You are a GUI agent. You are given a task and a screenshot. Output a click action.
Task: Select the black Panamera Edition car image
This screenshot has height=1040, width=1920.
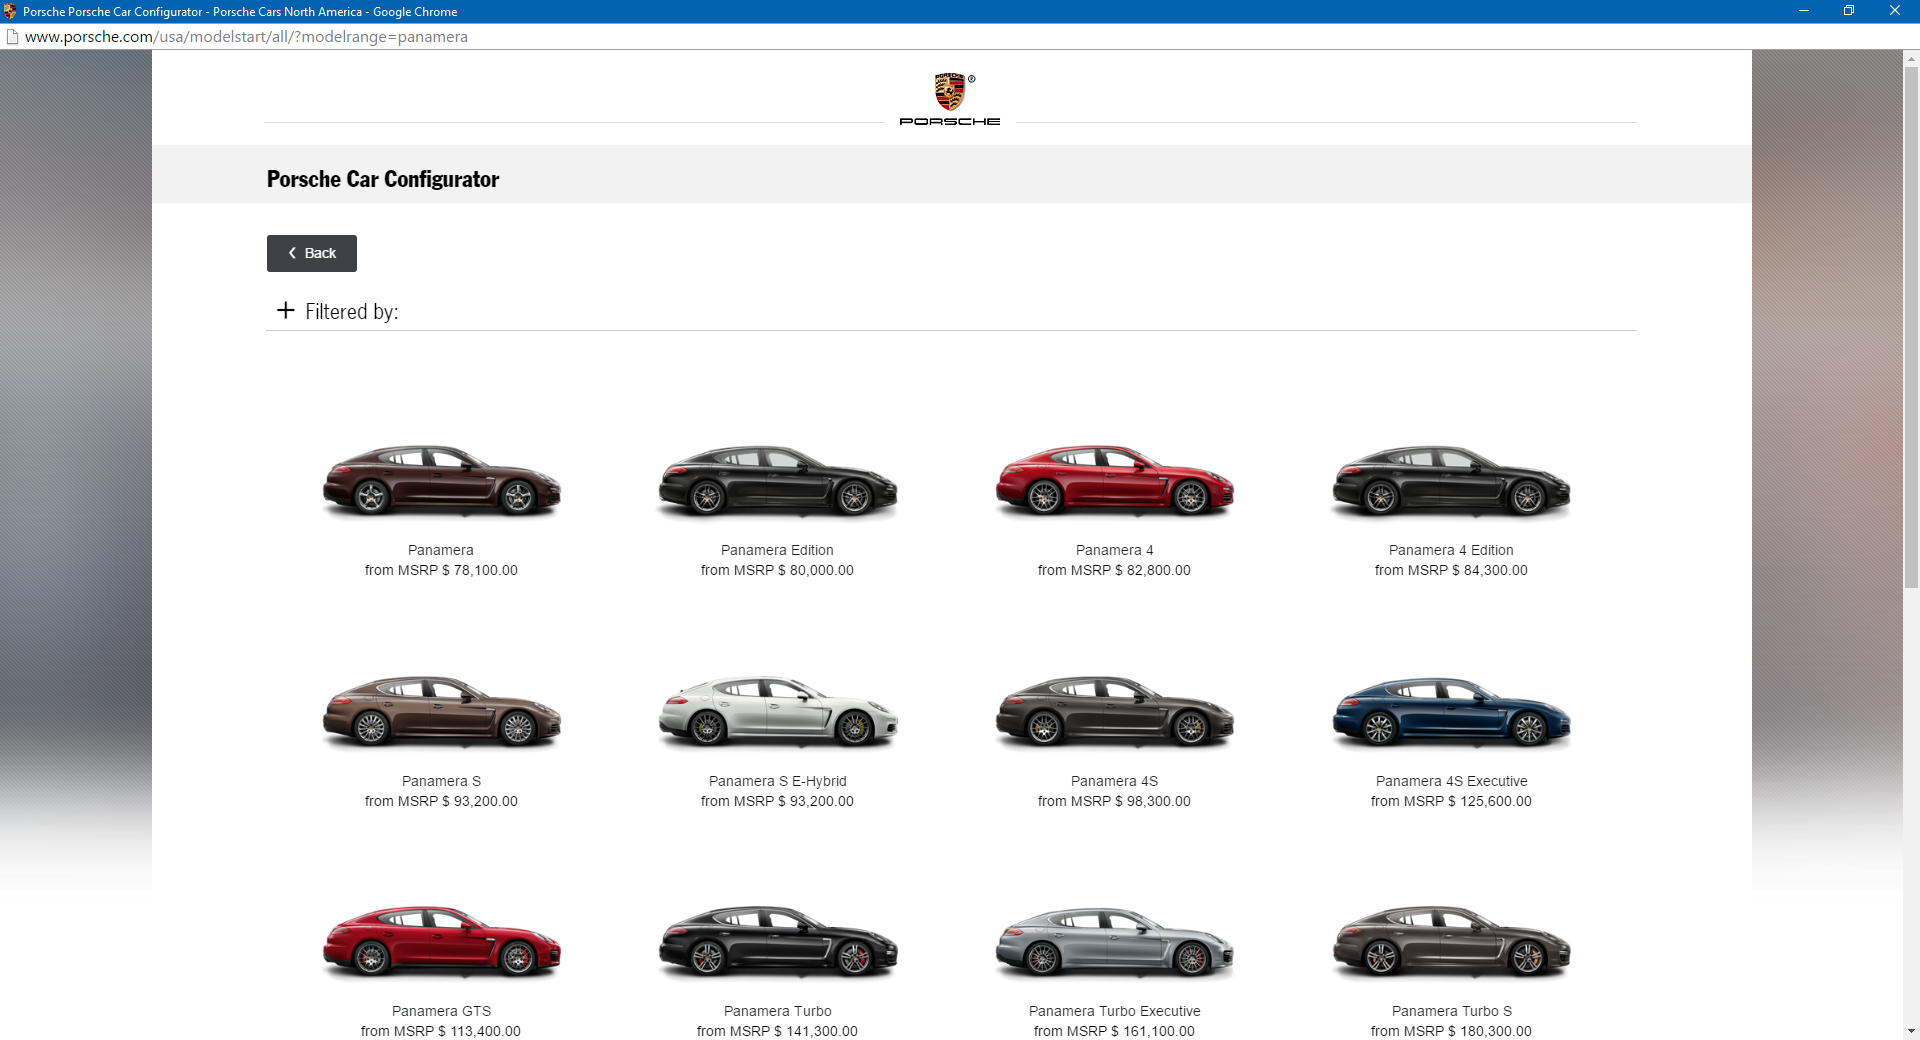pyautogui.click(x=777, y=481)
